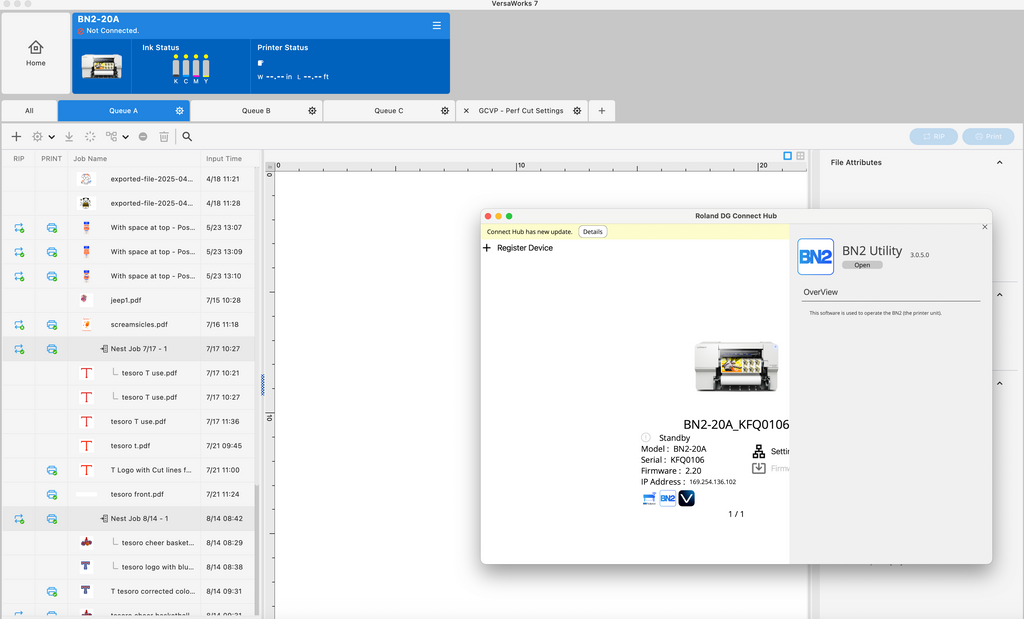This screenshot has width=1024, height=619.
Task: Click the Roland printer app icon in Connect Hub
Action: click(649, 498)
